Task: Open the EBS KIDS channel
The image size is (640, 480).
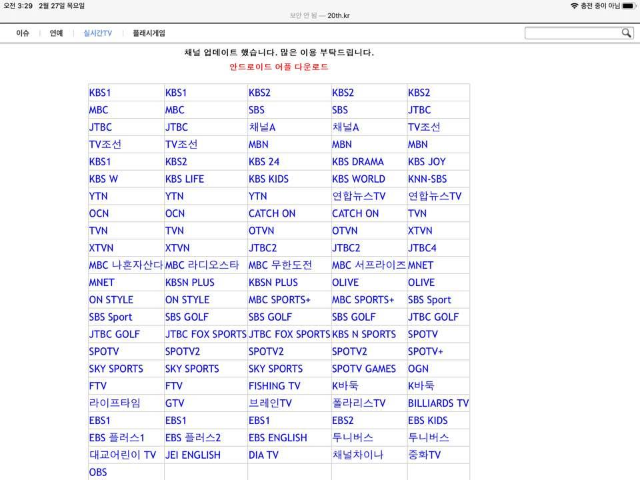Action: click(x=428, y=420)
